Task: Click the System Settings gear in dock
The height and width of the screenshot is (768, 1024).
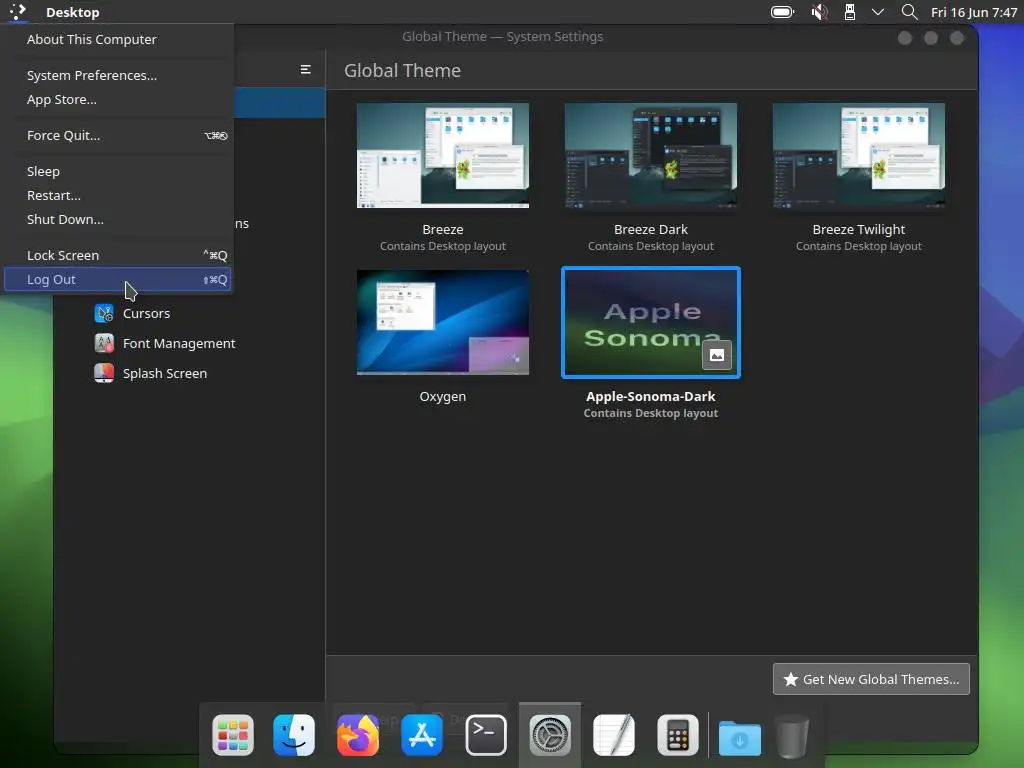Action: coord(550,735)
